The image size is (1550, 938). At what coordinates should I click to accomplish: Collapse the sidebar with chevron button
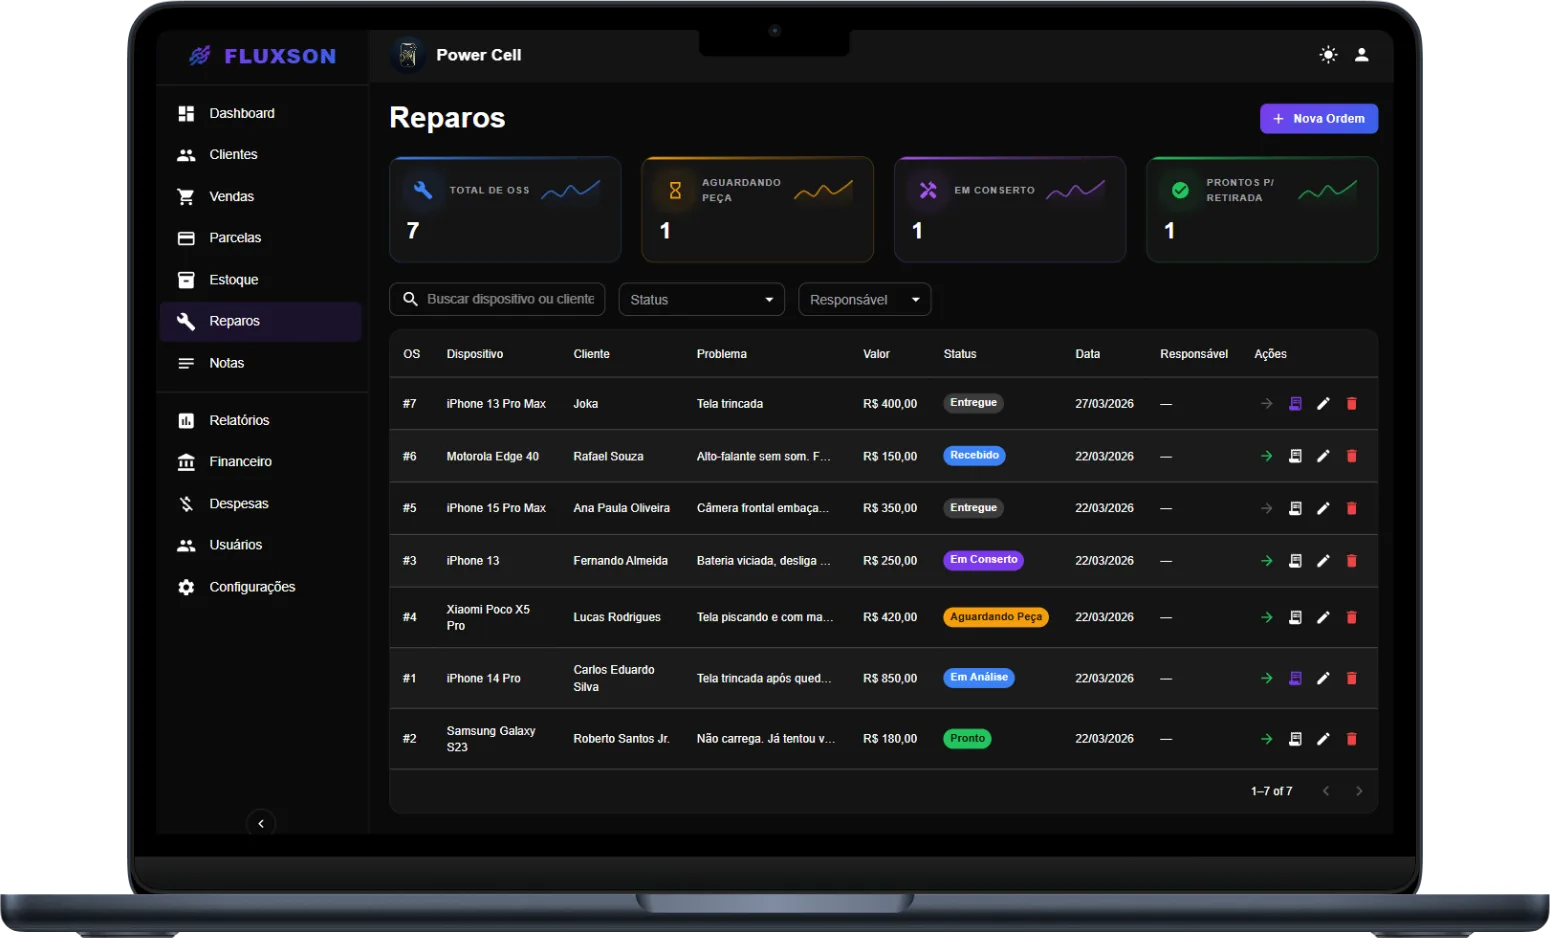[261, 823]
